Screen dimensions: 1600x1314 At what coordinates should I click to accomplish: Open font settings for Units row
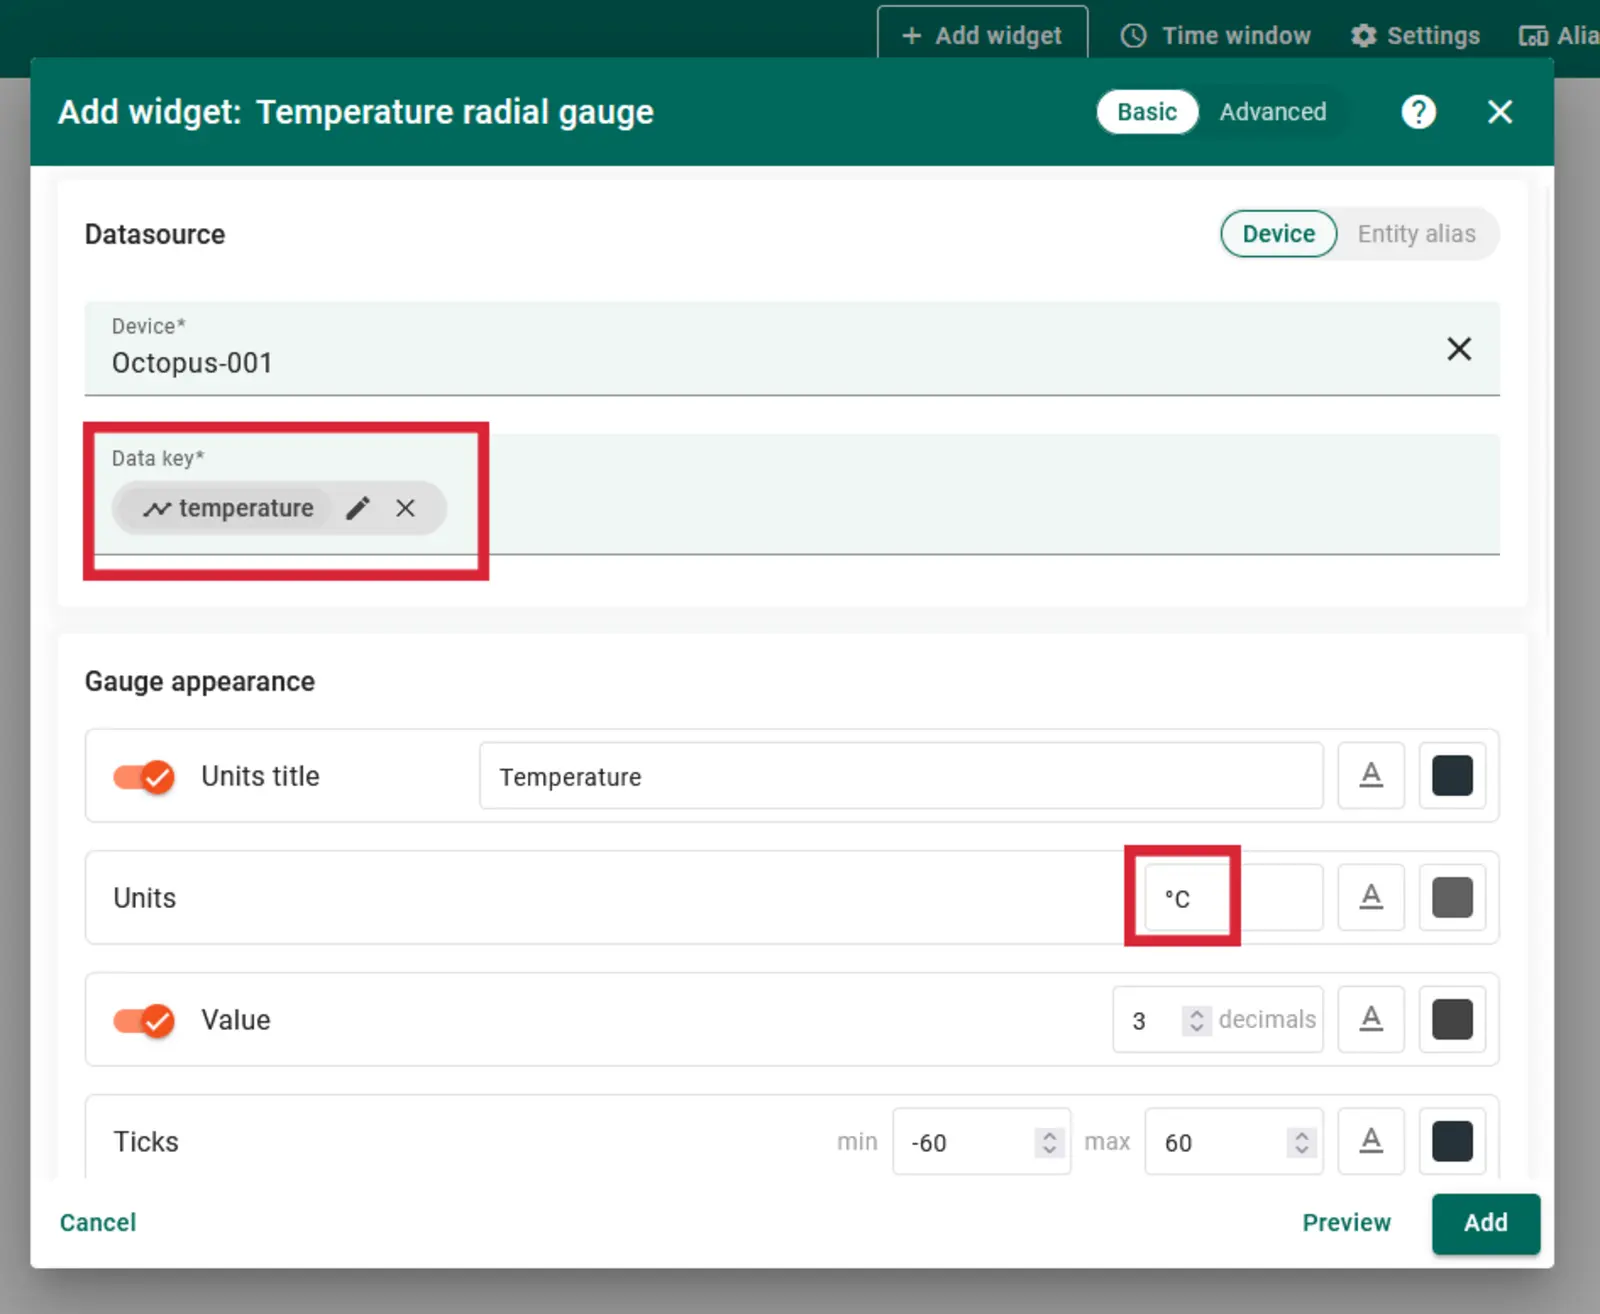click(x=1371, y=898)
